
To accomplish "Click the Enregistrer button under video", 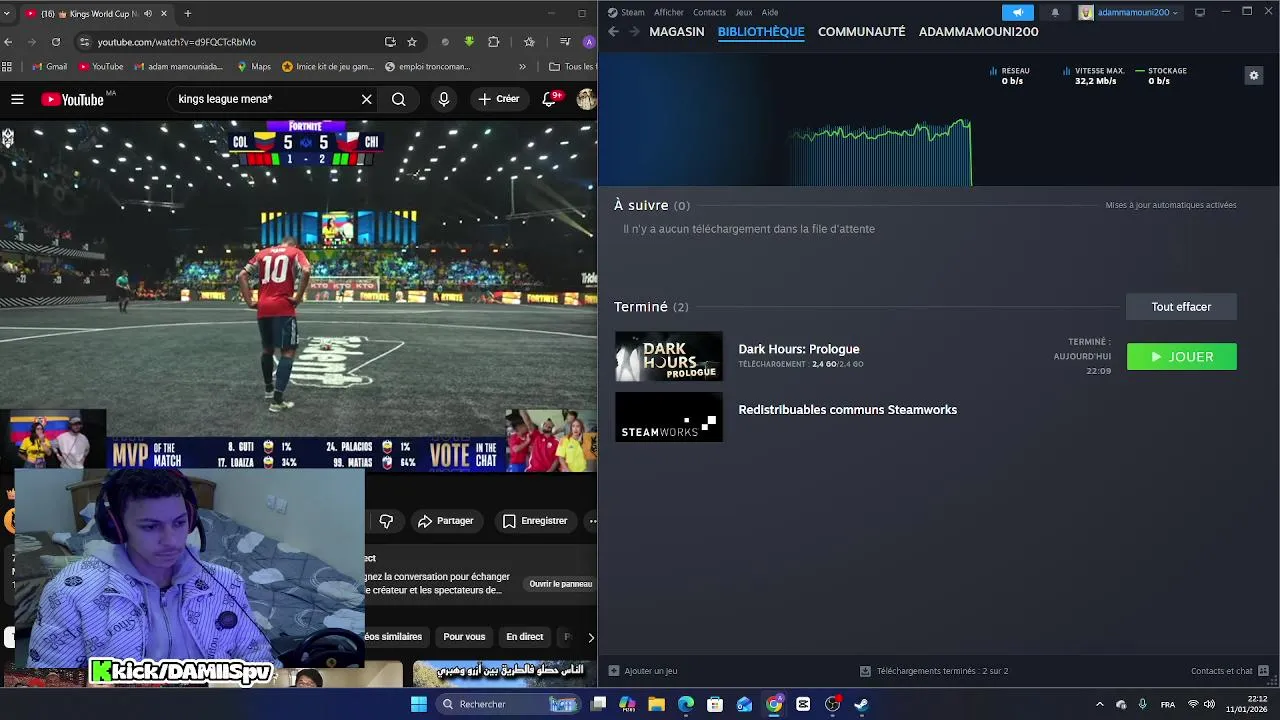I will [x=535, y=521].
